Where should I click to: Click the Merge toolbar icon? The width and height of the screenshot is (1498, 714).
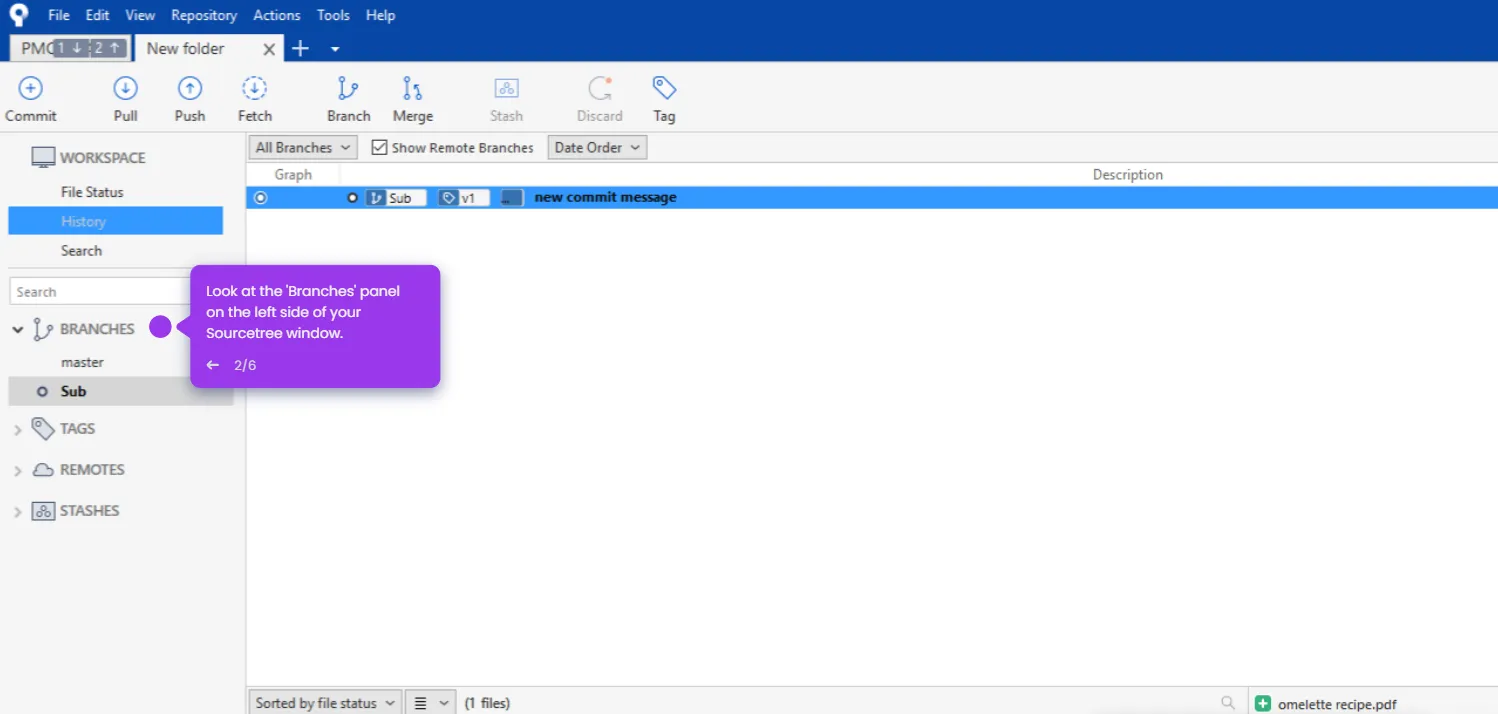[x=412, y=88]
